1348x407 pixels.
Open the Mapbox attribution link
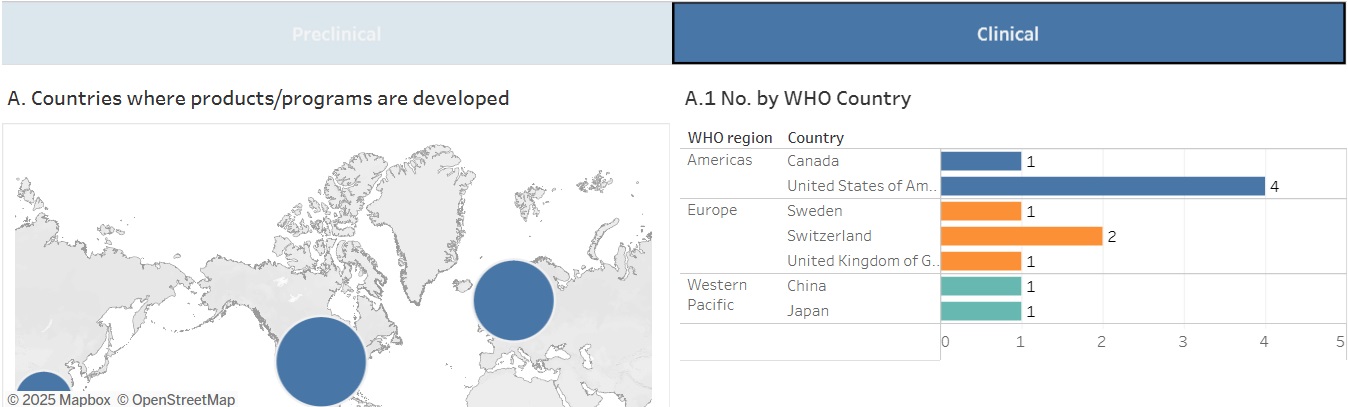tap(59, 400)
